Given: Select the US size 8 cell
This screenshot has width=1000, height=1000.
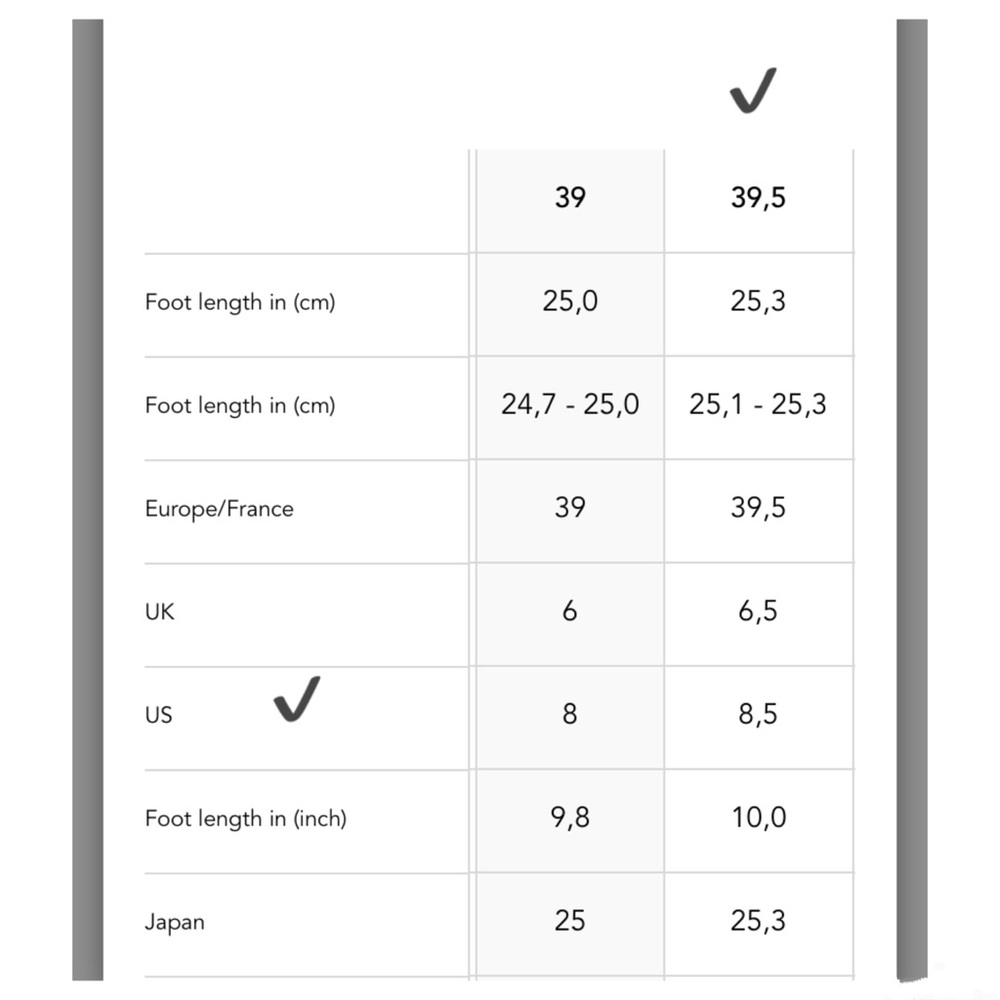Looking at the screenshot, I should click(x=569, y=714).
